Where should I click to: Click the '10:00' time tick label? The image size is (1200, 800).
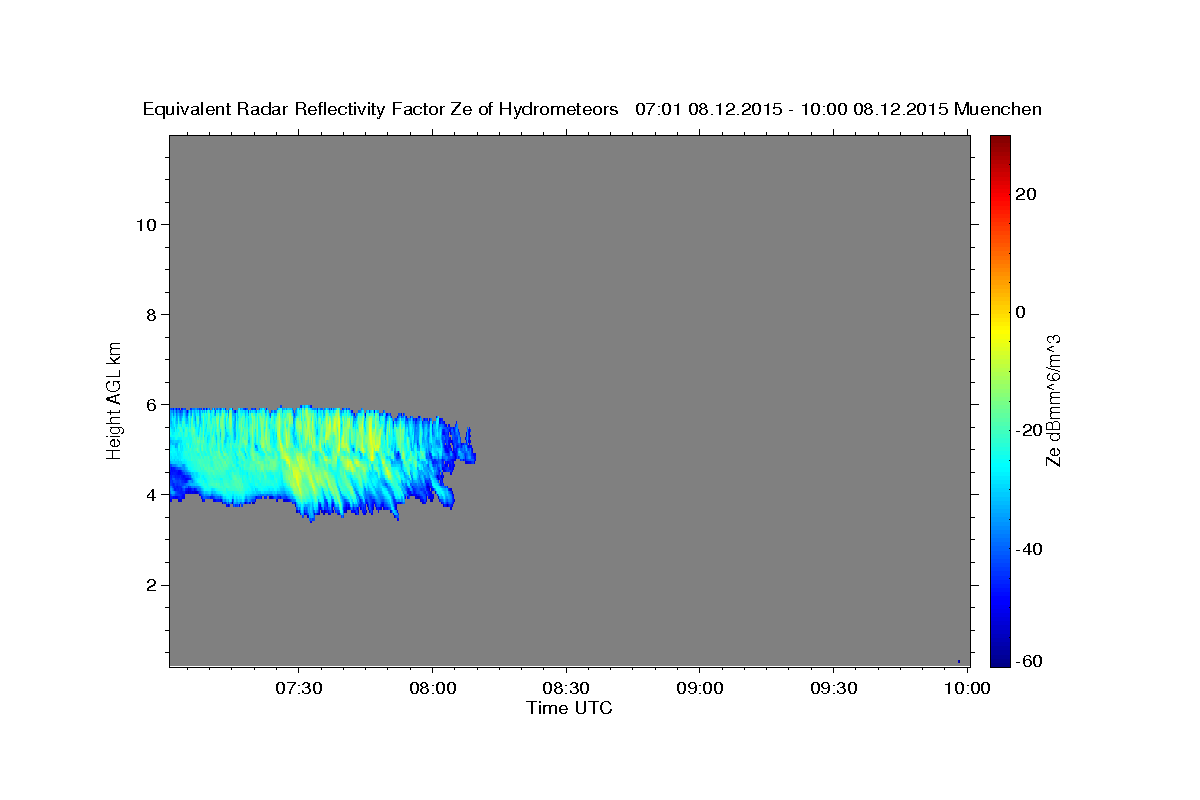click(967, 688)
